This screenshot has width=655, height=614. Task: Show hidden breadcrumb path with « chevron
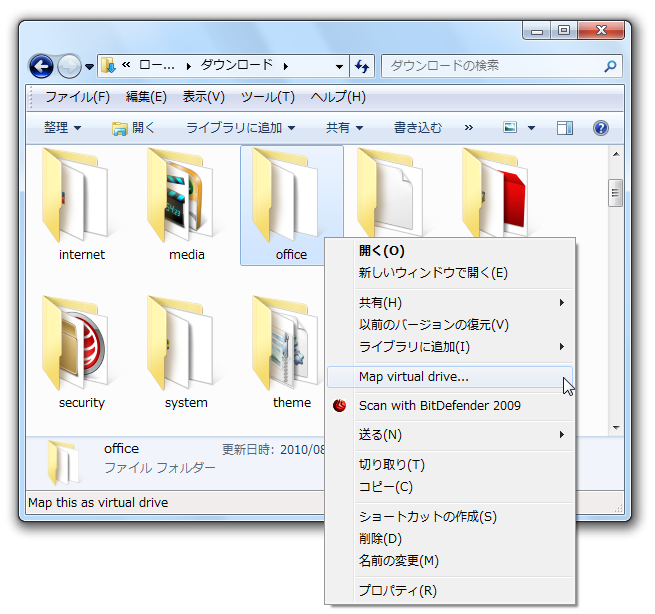pos(126,65)
